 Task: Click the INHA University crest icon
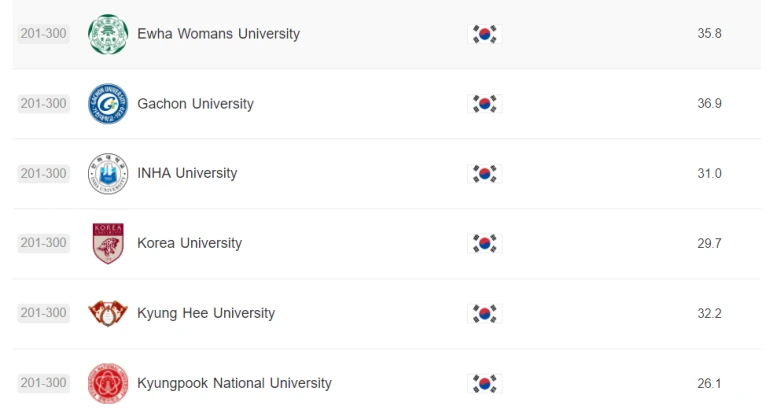pyautogui.click(x=108, y=174)
